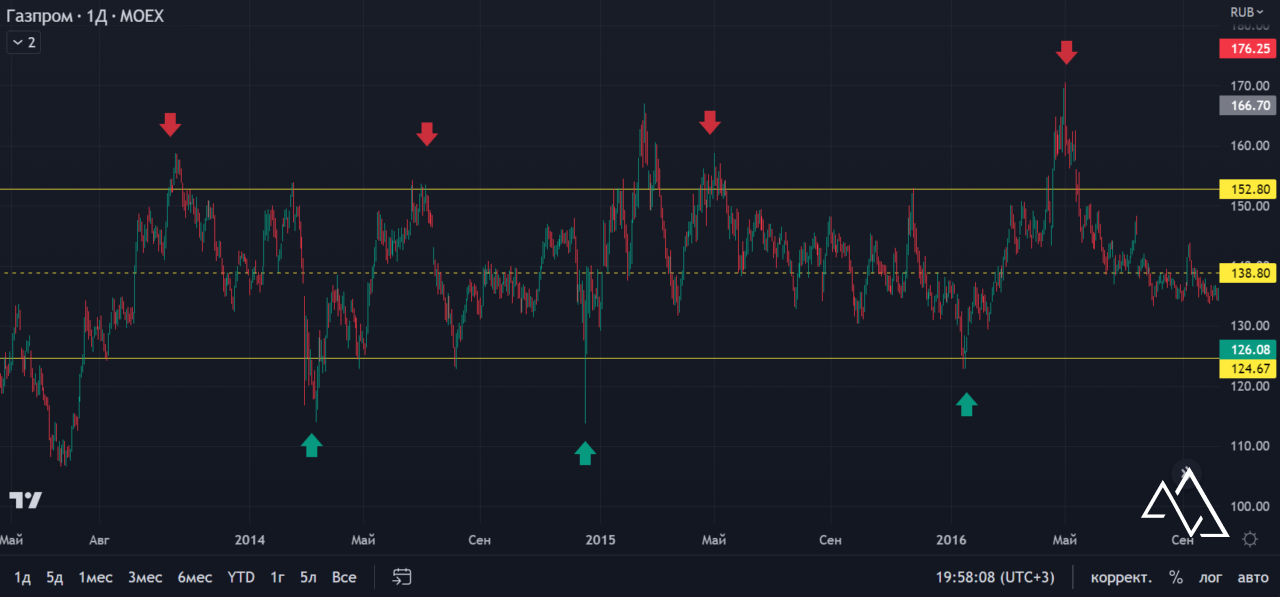Click 100.00 on the price axis

[x=1248, y=506]
